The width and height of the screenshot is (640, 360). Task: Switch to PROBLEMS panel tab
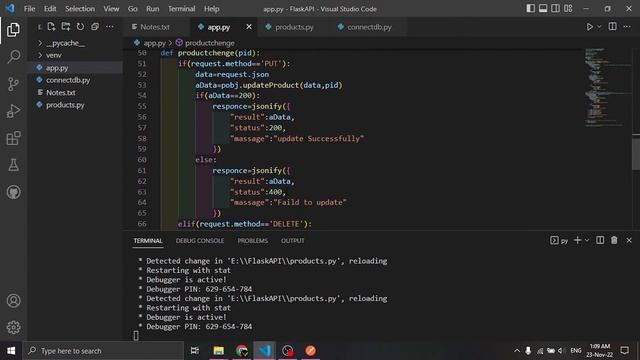tap(253, 241)
